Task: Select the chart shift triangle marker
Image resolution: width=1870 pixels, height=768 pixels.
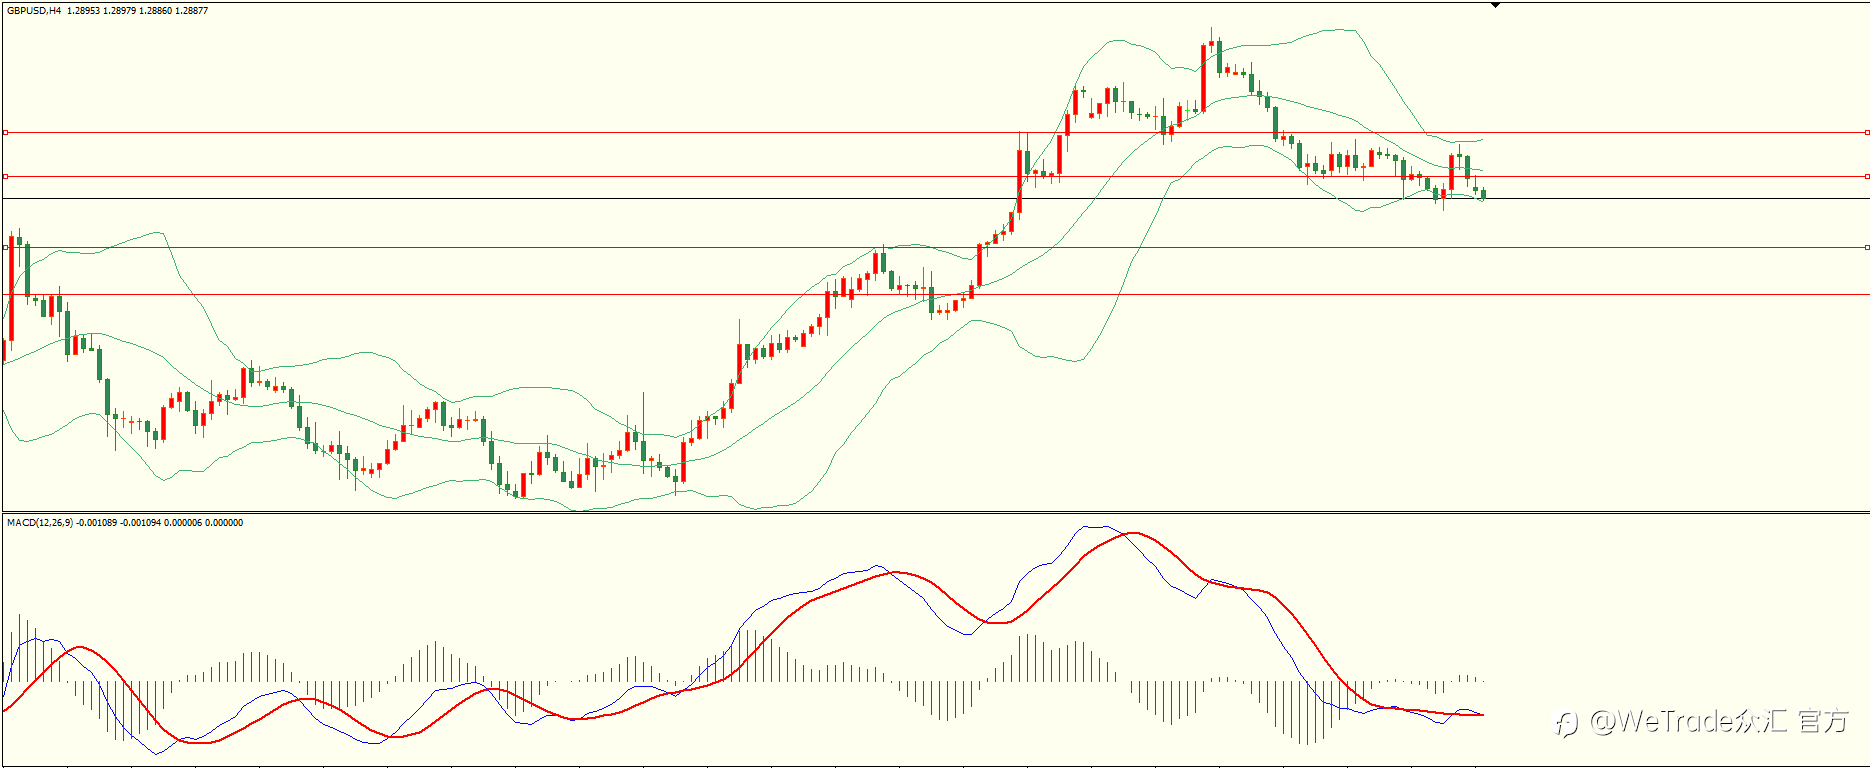Action: click(1495, 5)
